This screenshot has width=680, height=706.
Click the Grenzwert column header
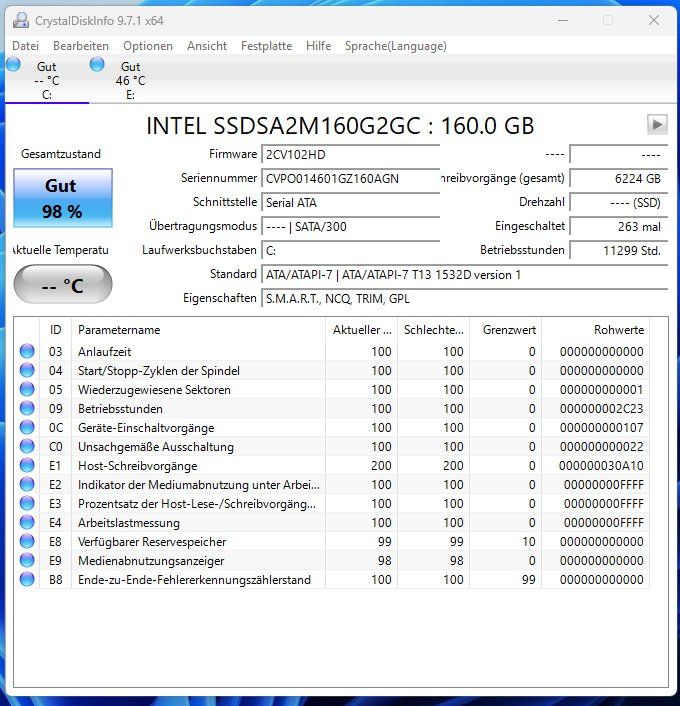(505, 330)
